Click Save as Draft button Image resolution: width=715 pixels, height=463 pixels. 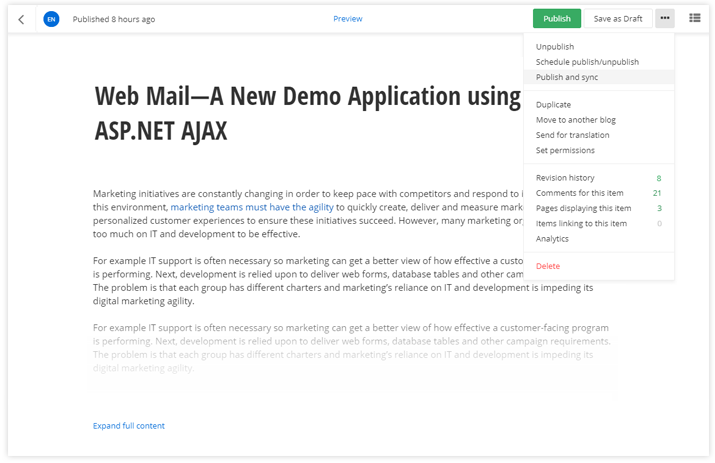[x=617, y=19]
